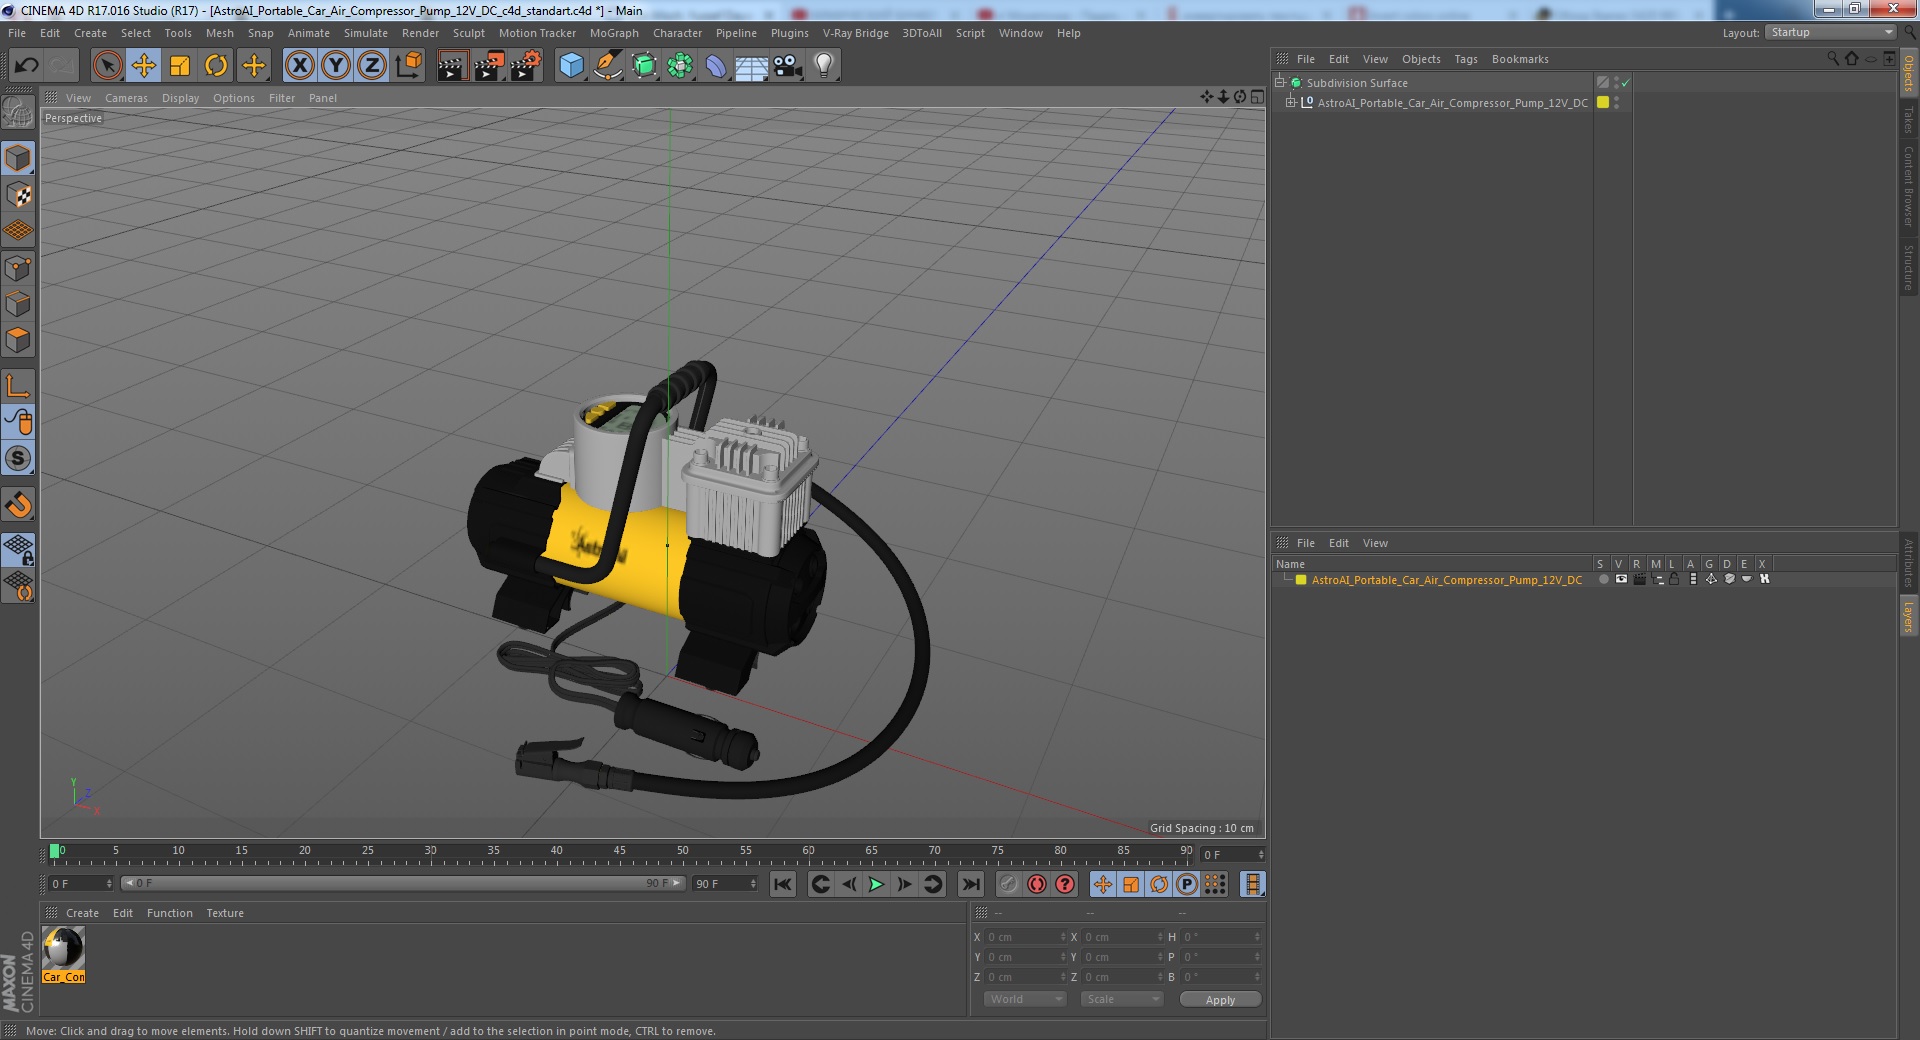The height and width of the screenshot is (1040, 1920).
Task: Click X position input field
Action: click(x=1026, y=937)
